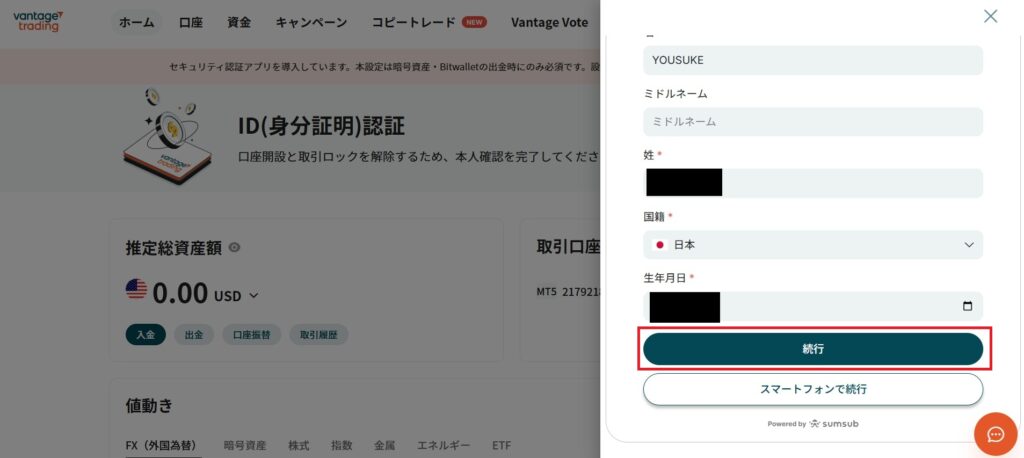The image size is (1024, 458).
Task: Click the ミドルネーム input field
Action: click(812, 122)
